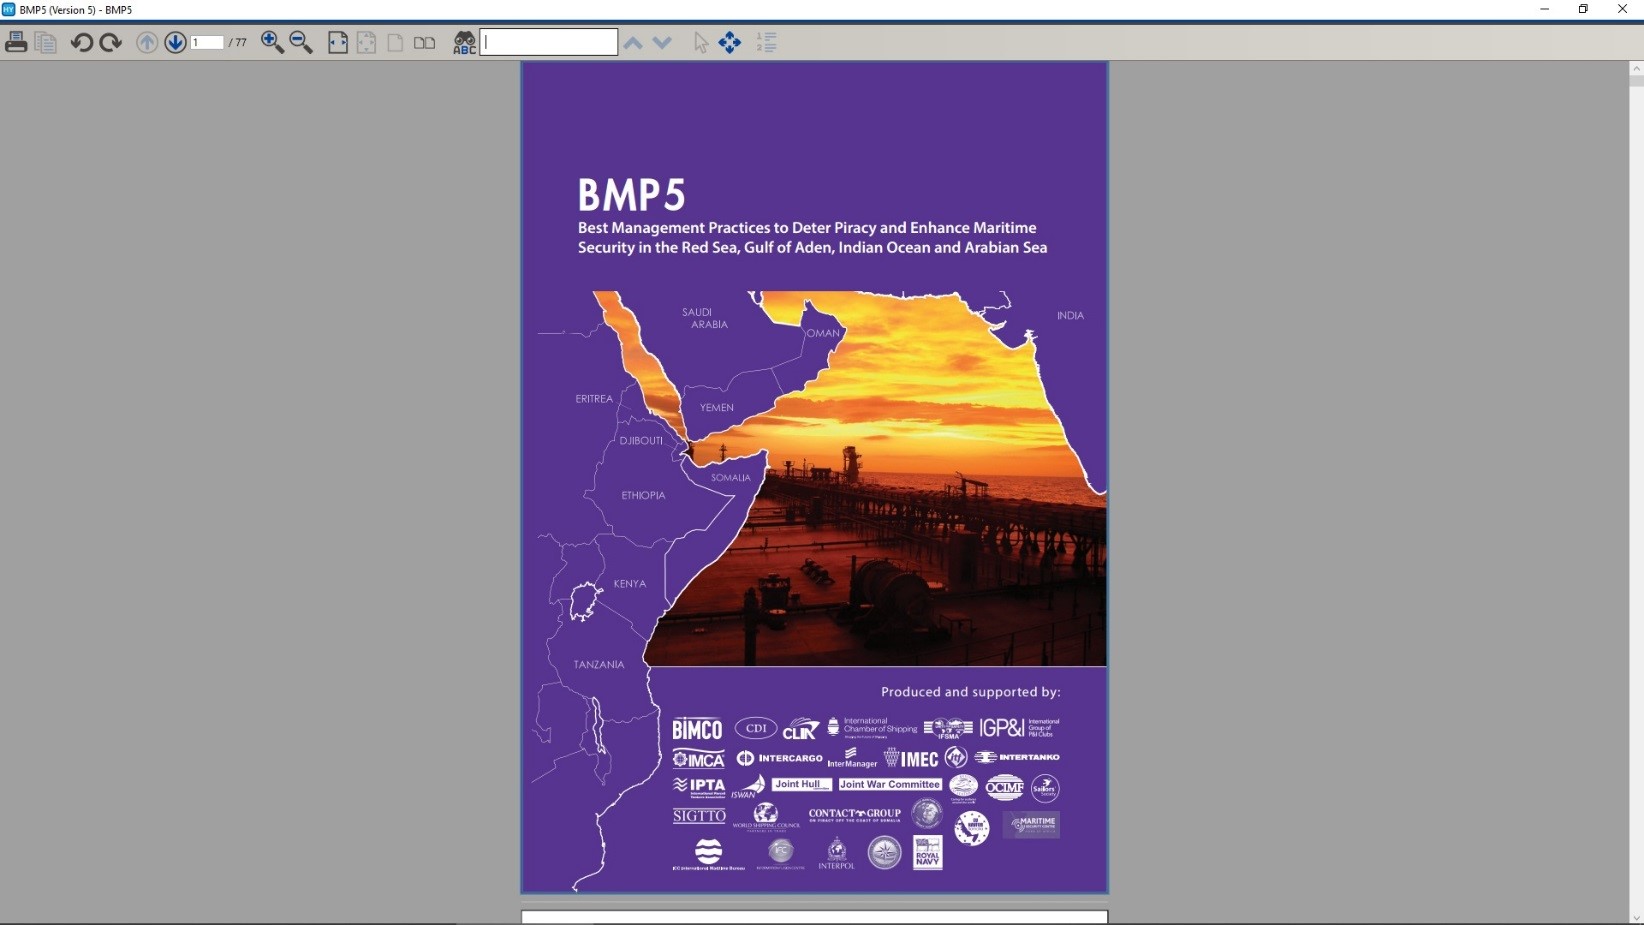Go to previous page with up arrow

click(147, 42)
